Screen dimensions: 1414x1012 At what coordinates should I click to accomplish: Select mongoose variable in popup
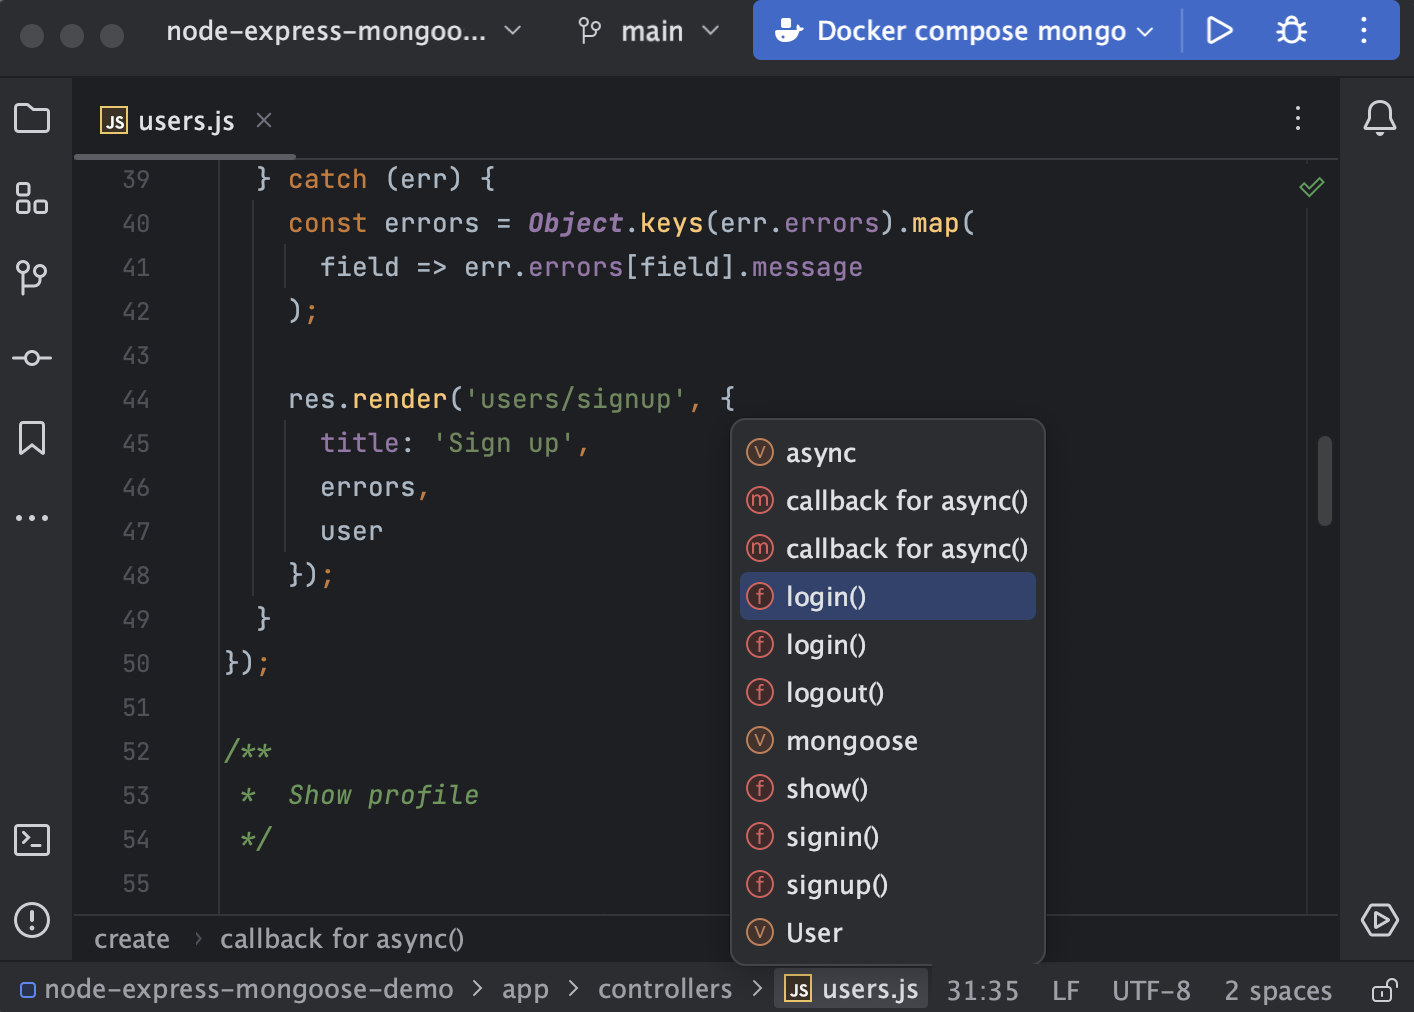tap(888, 740)
